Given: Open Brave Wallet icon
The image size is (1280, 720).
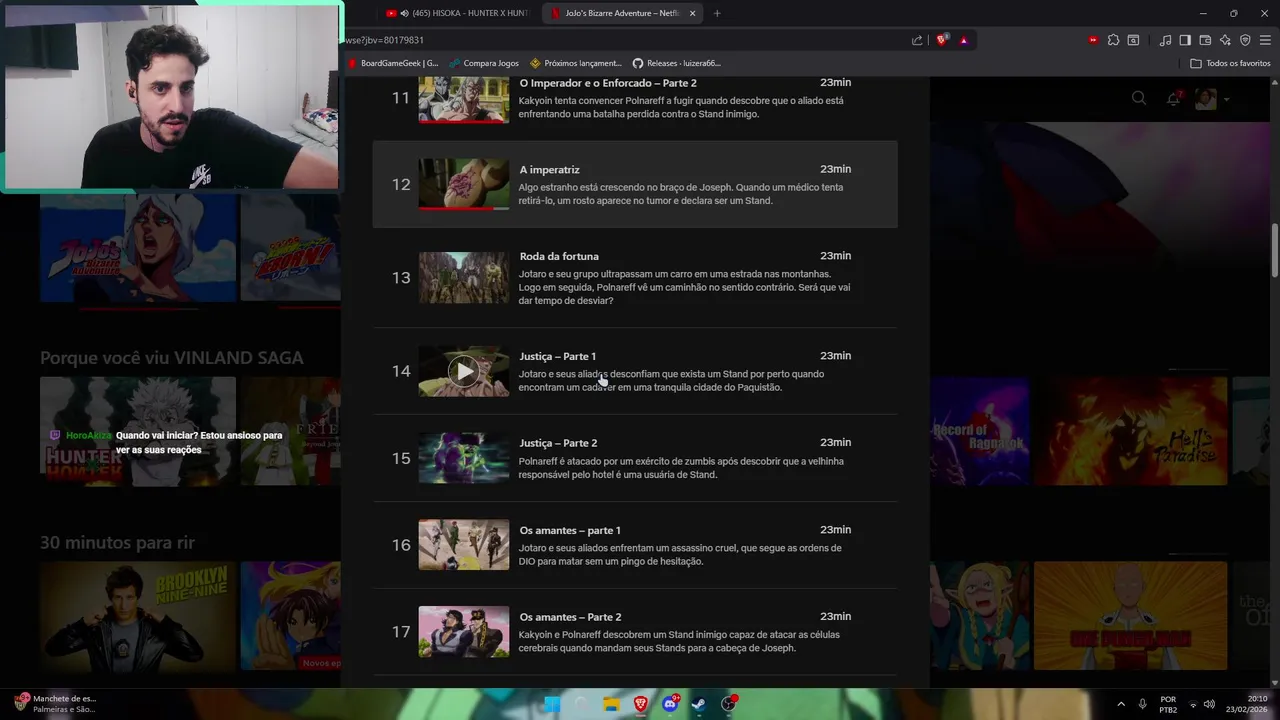Looking at the screenshot, I should pyautogui.click(x=1205, y=40).
